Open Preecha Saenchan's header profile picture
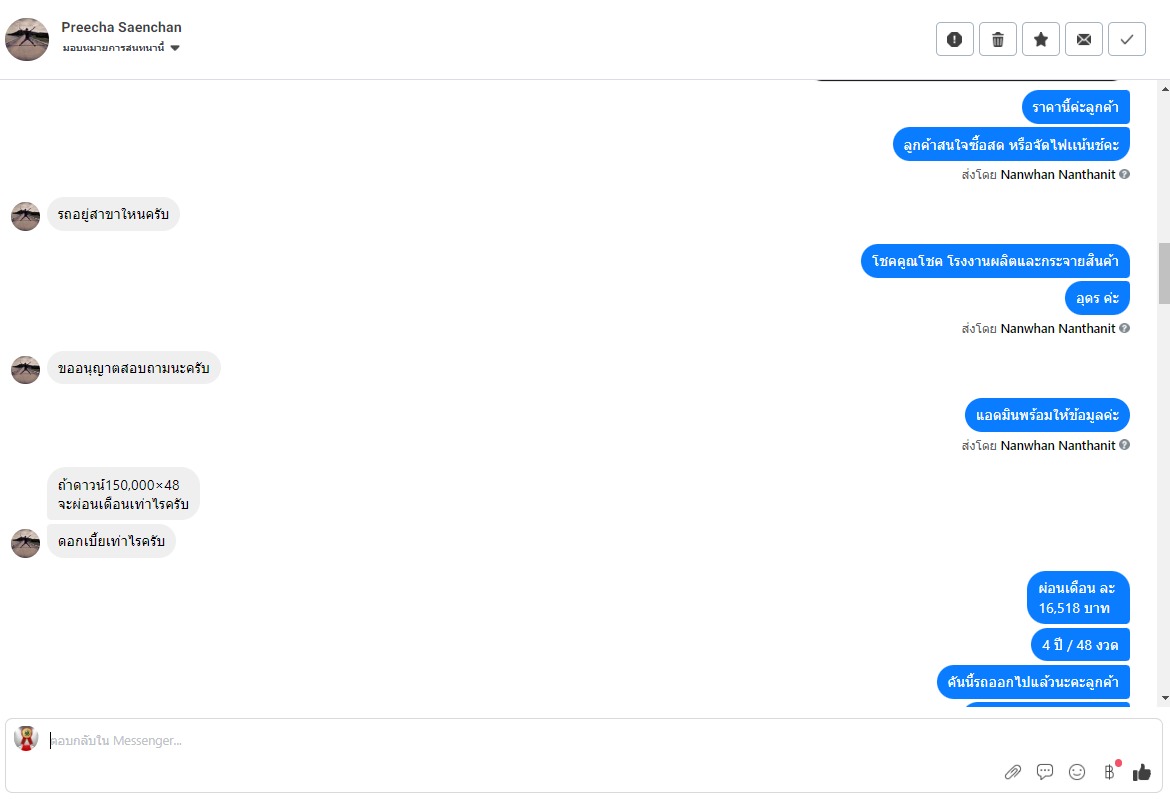 click(27, 39)
